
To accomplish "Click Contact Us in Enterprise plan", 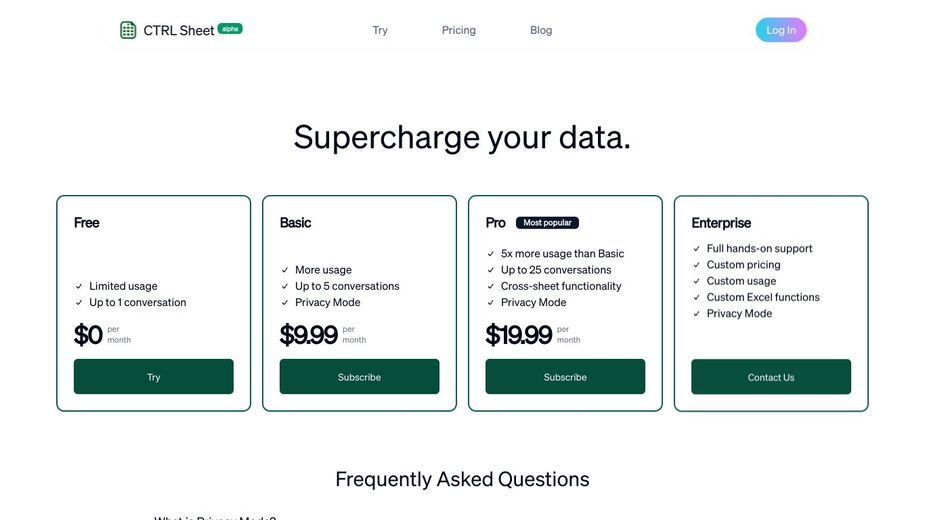I will coord(771,377).
